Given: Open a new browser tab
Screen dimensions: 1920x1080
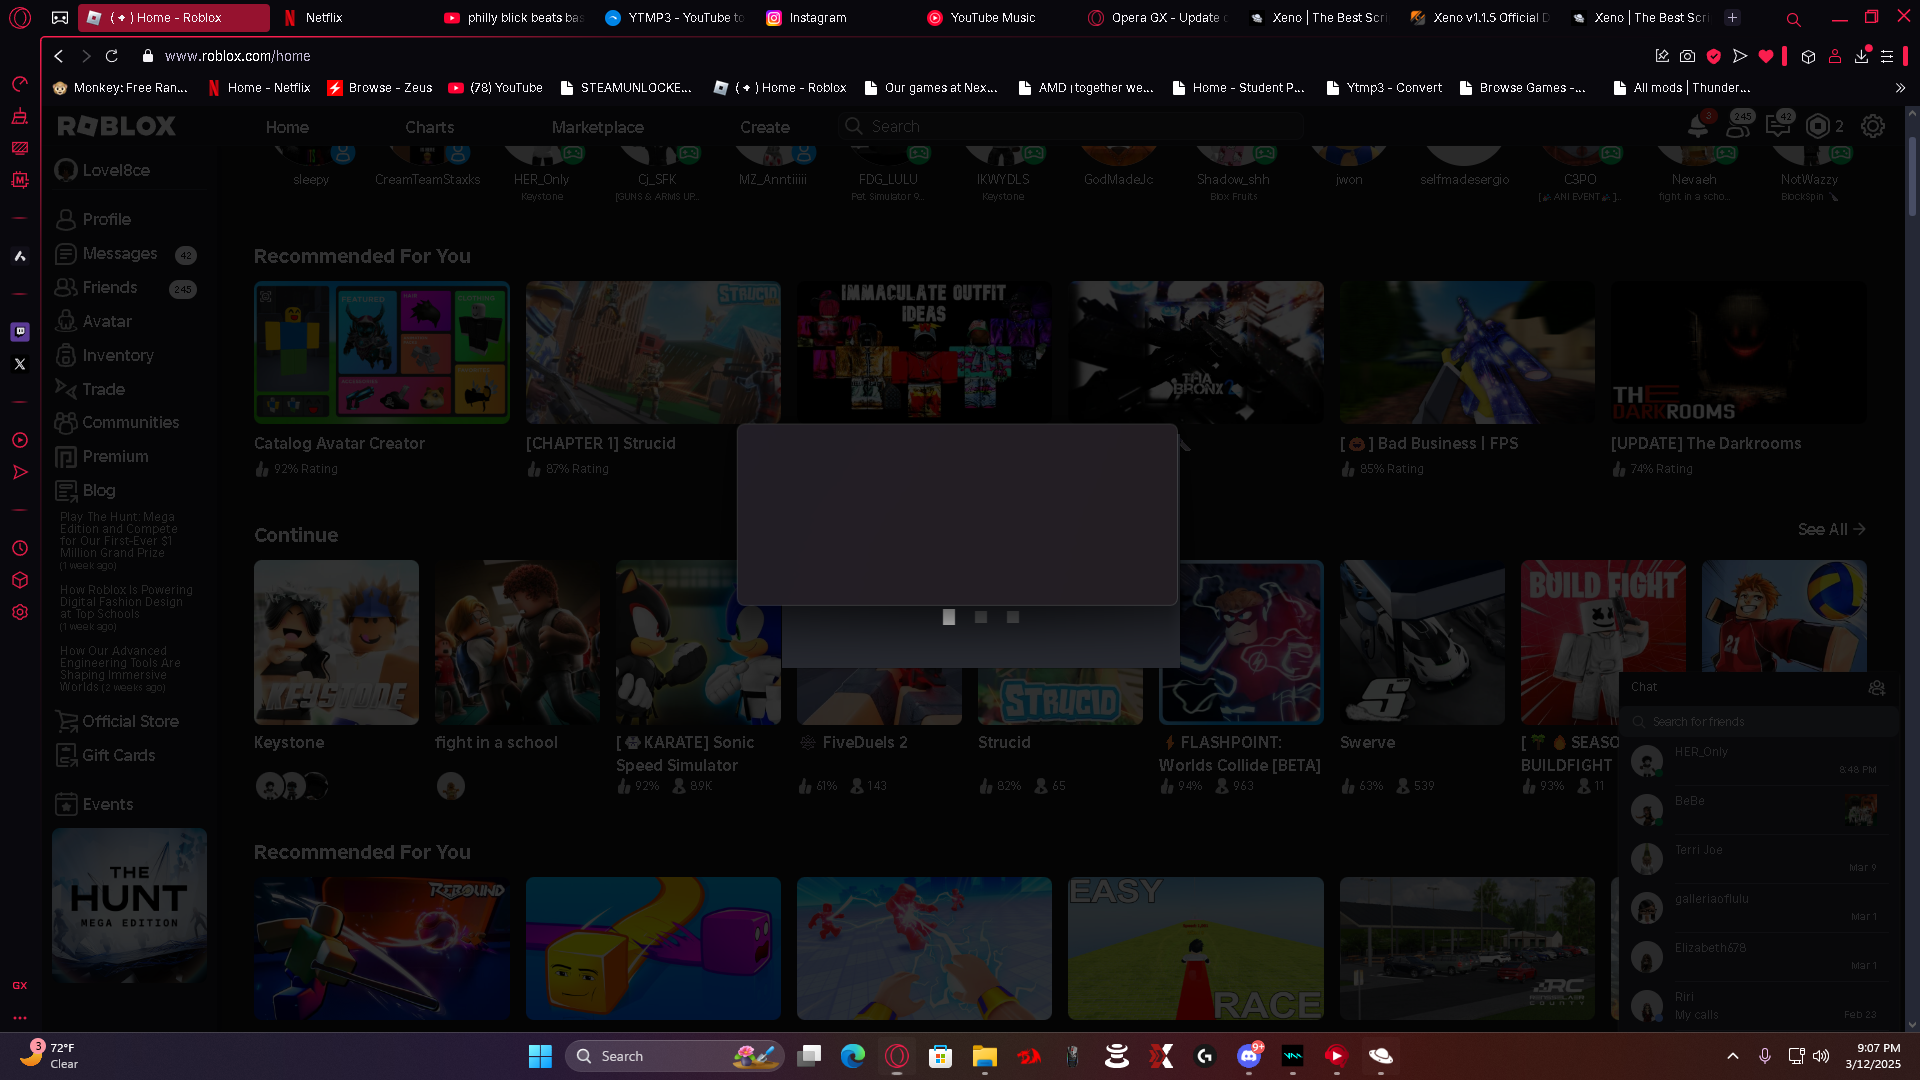Looking at the screenshot, I should point(1733,17).
